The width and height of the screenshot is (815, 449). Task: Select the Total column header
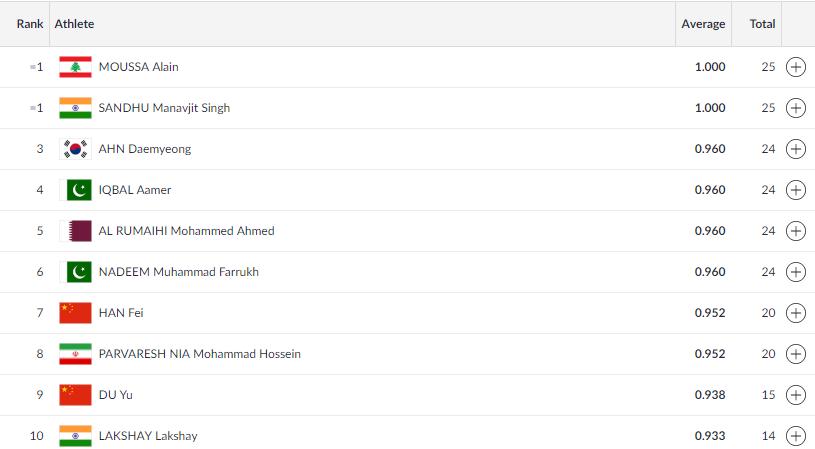pyautogui.click(x=763, y=24)
